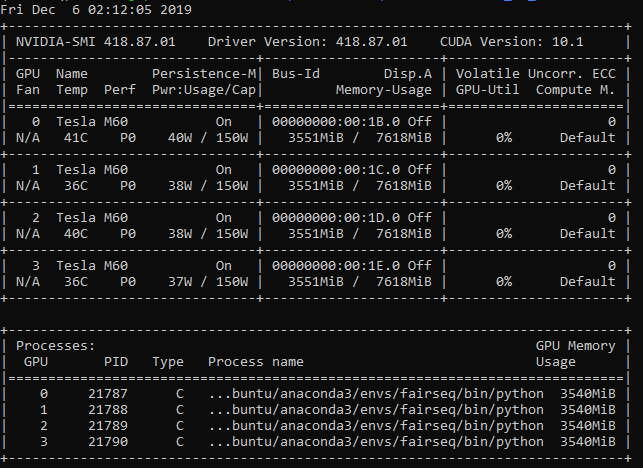643x468 pixels.
Task: Click the 'Disp.A' column header
Action: pyautogui.click(x=408, y=74)
